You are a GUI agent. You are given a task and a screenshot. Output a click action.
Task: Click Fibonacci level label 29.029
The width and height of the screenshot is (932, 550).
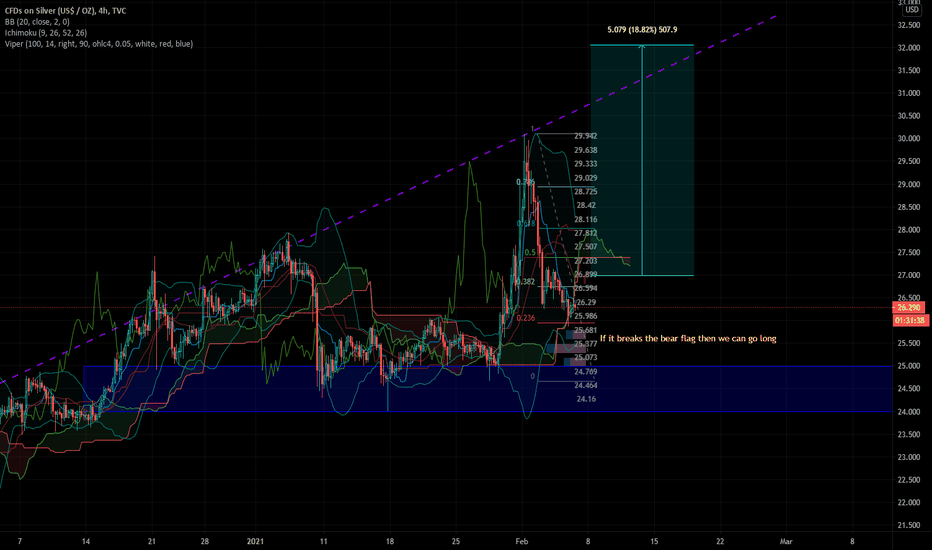tap(585, 178)
